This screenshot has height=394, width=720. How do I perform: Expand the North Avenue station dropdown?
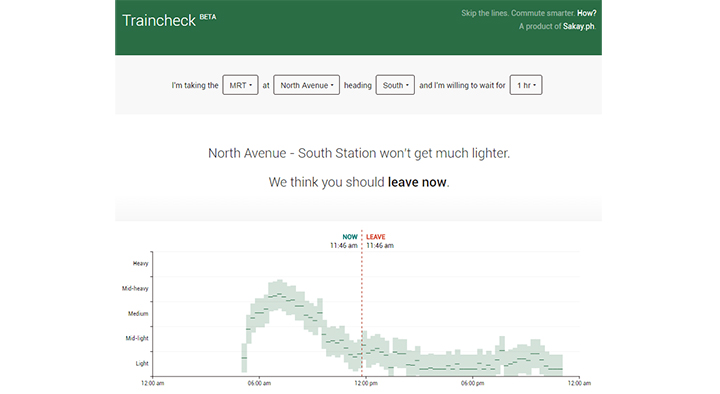306,85
